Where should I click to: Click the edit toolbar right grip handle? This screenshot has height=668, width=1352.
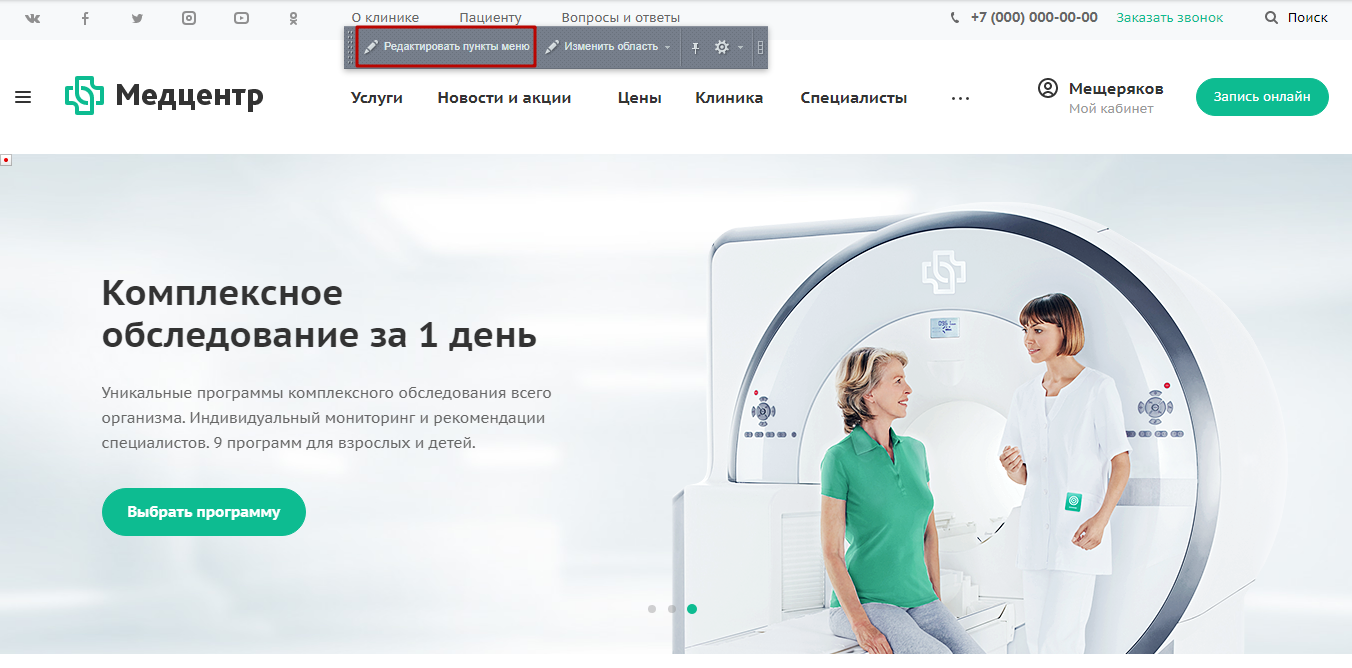point(760,47)
